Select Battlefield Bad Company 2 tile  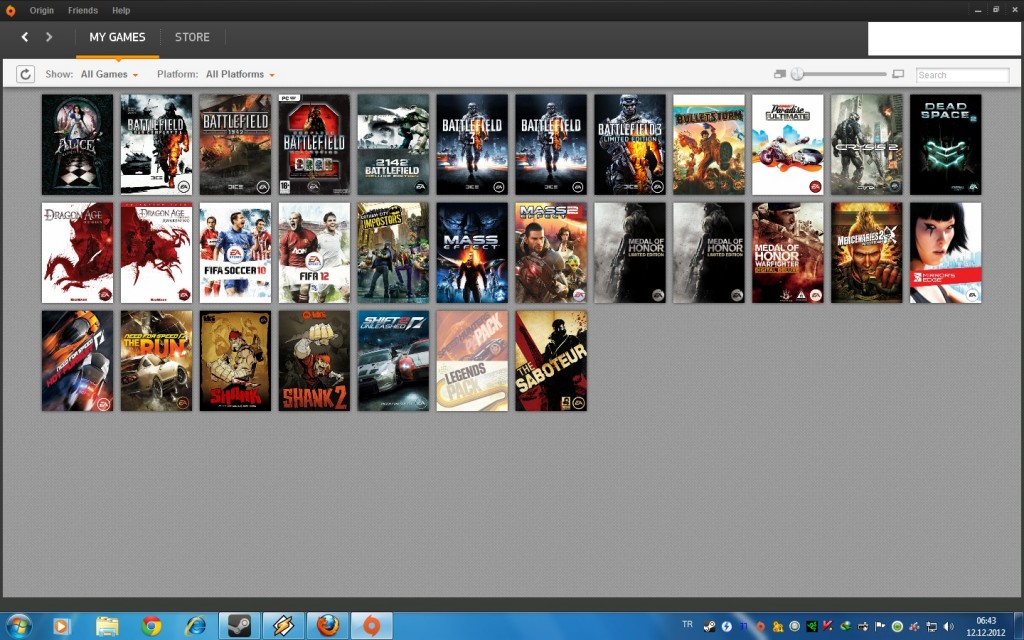156,144
